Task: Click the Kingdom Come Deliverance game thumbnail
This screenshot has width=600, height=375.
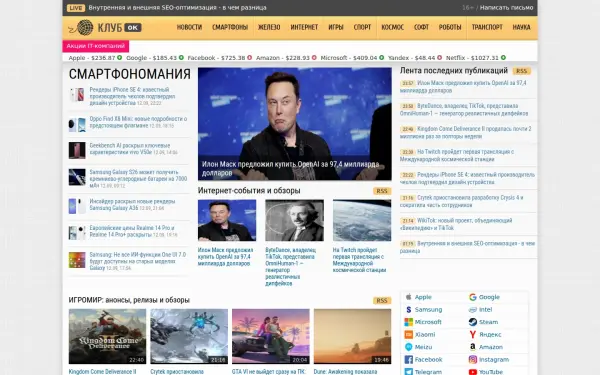Action: 107,336
